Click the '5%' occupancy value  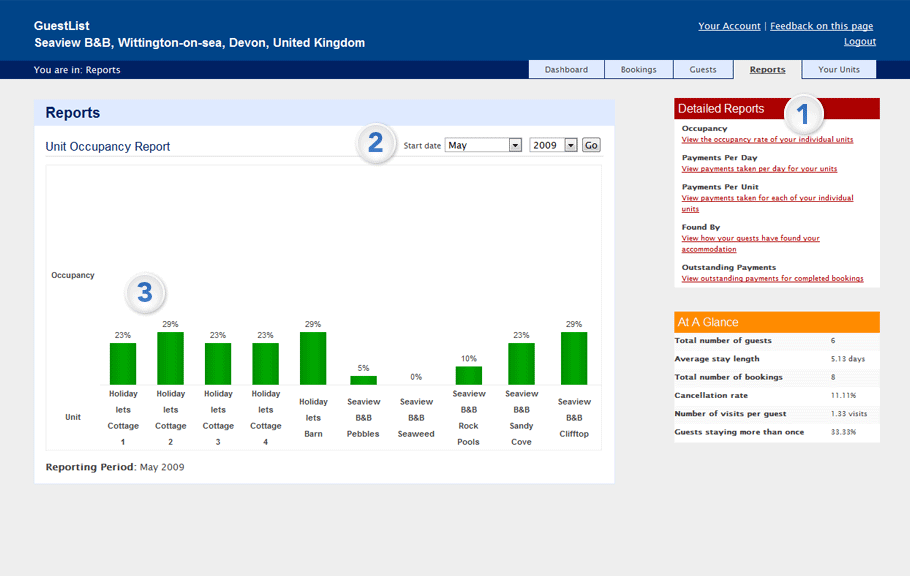pos(363,368)
